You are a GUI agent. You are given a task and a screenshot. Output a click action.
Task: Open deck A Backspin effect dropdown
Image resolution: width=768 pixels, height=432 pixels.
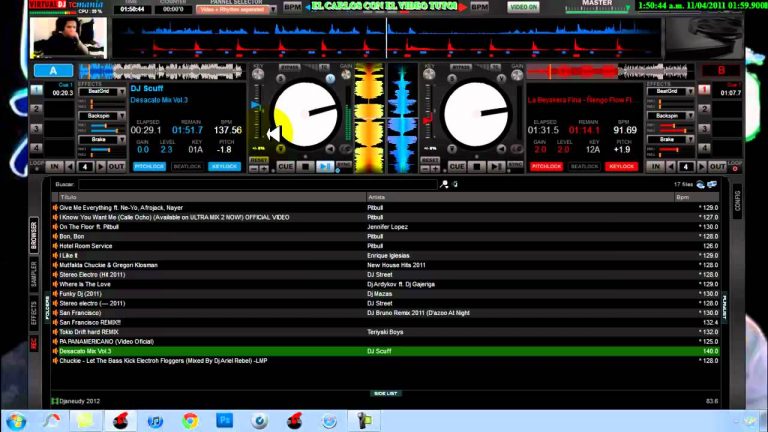click(x=121, y=116)
